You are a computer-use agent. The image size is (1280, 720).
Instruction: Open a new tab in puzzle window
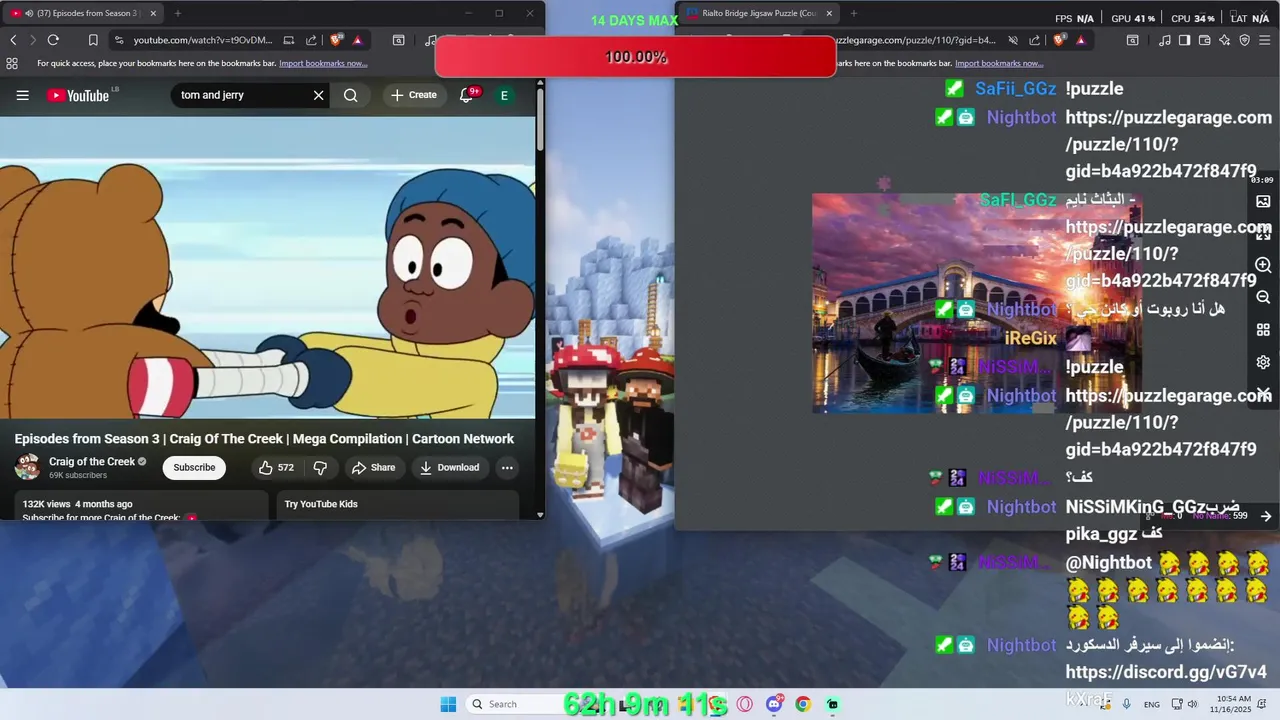(x=853, y=13)
